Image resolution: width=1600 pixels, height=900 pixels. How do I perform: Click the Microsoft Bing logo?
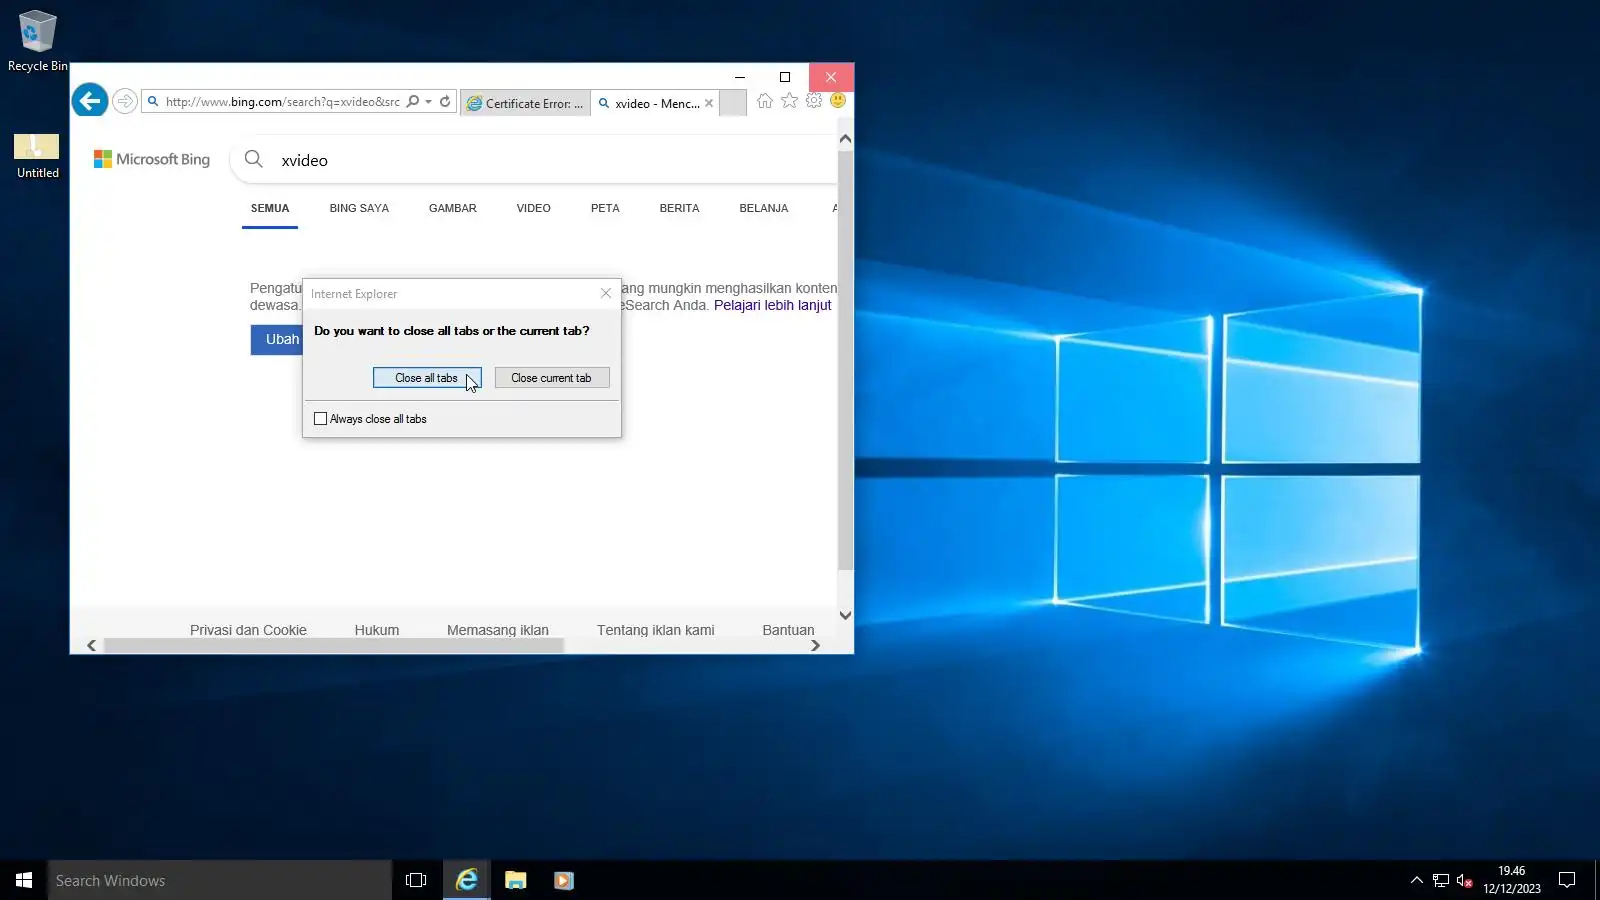click(x=152, y=160)
